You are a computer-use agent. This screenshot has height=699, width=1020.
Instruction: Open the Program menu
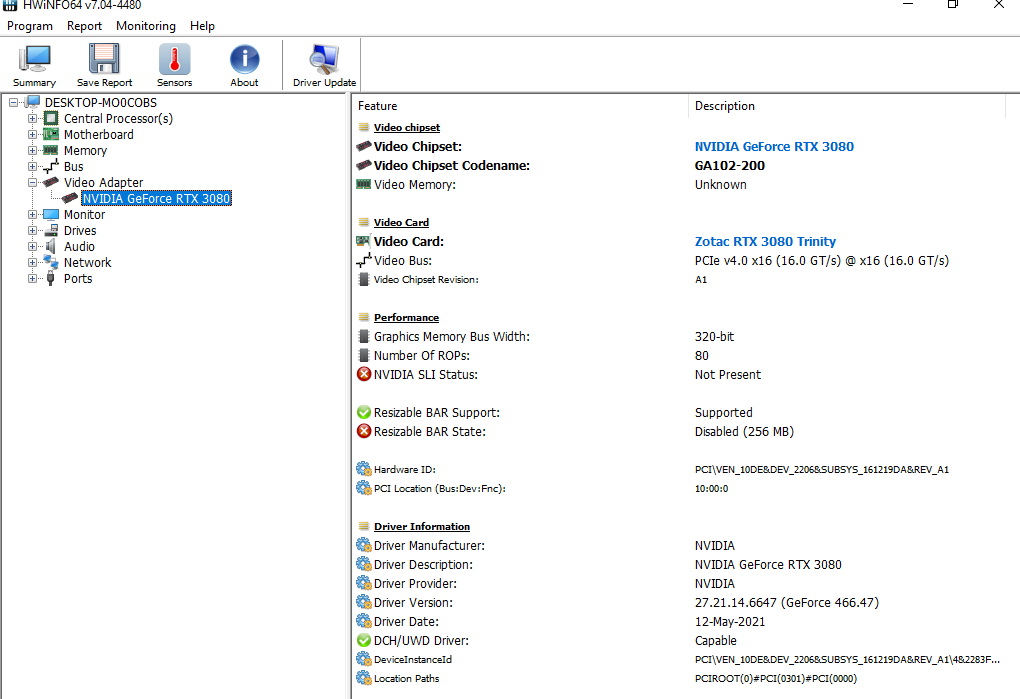point(30,26)
